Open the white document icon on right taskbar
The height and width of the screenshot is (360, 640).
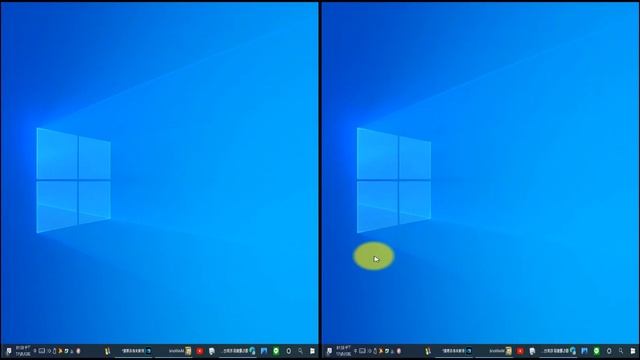532,351
